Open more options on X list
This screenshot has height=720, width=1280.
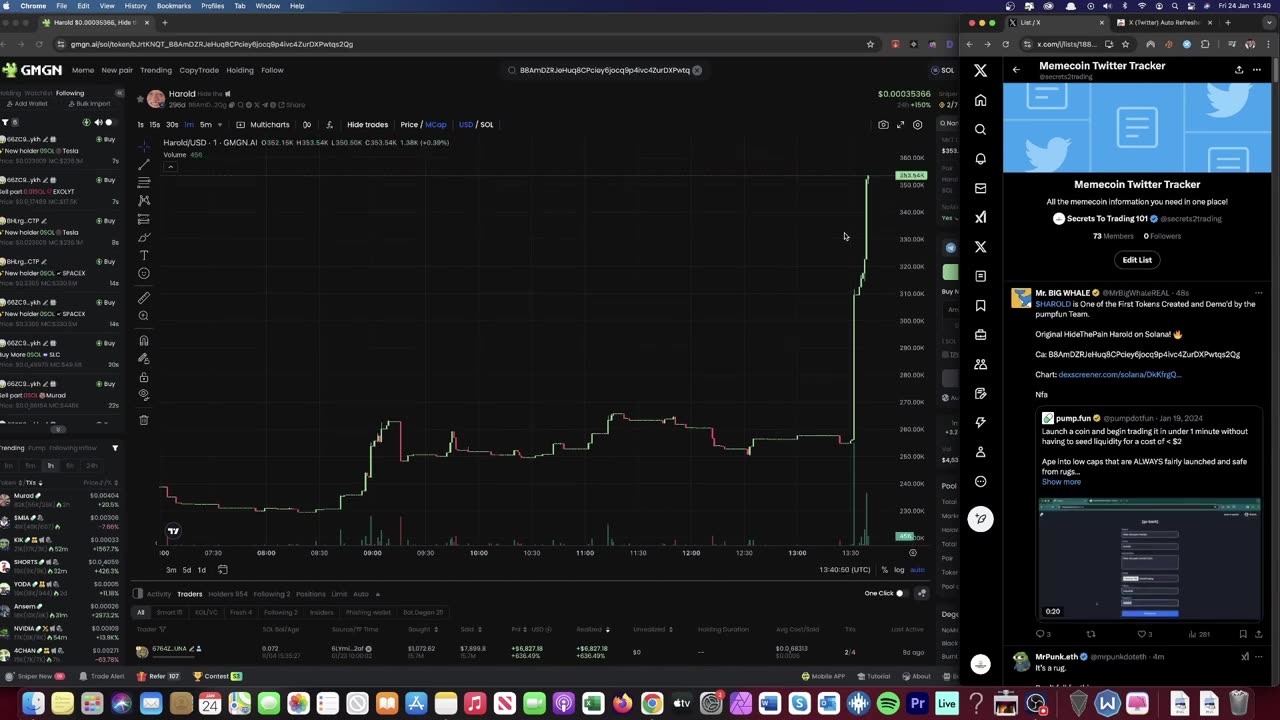[1257, 69]
